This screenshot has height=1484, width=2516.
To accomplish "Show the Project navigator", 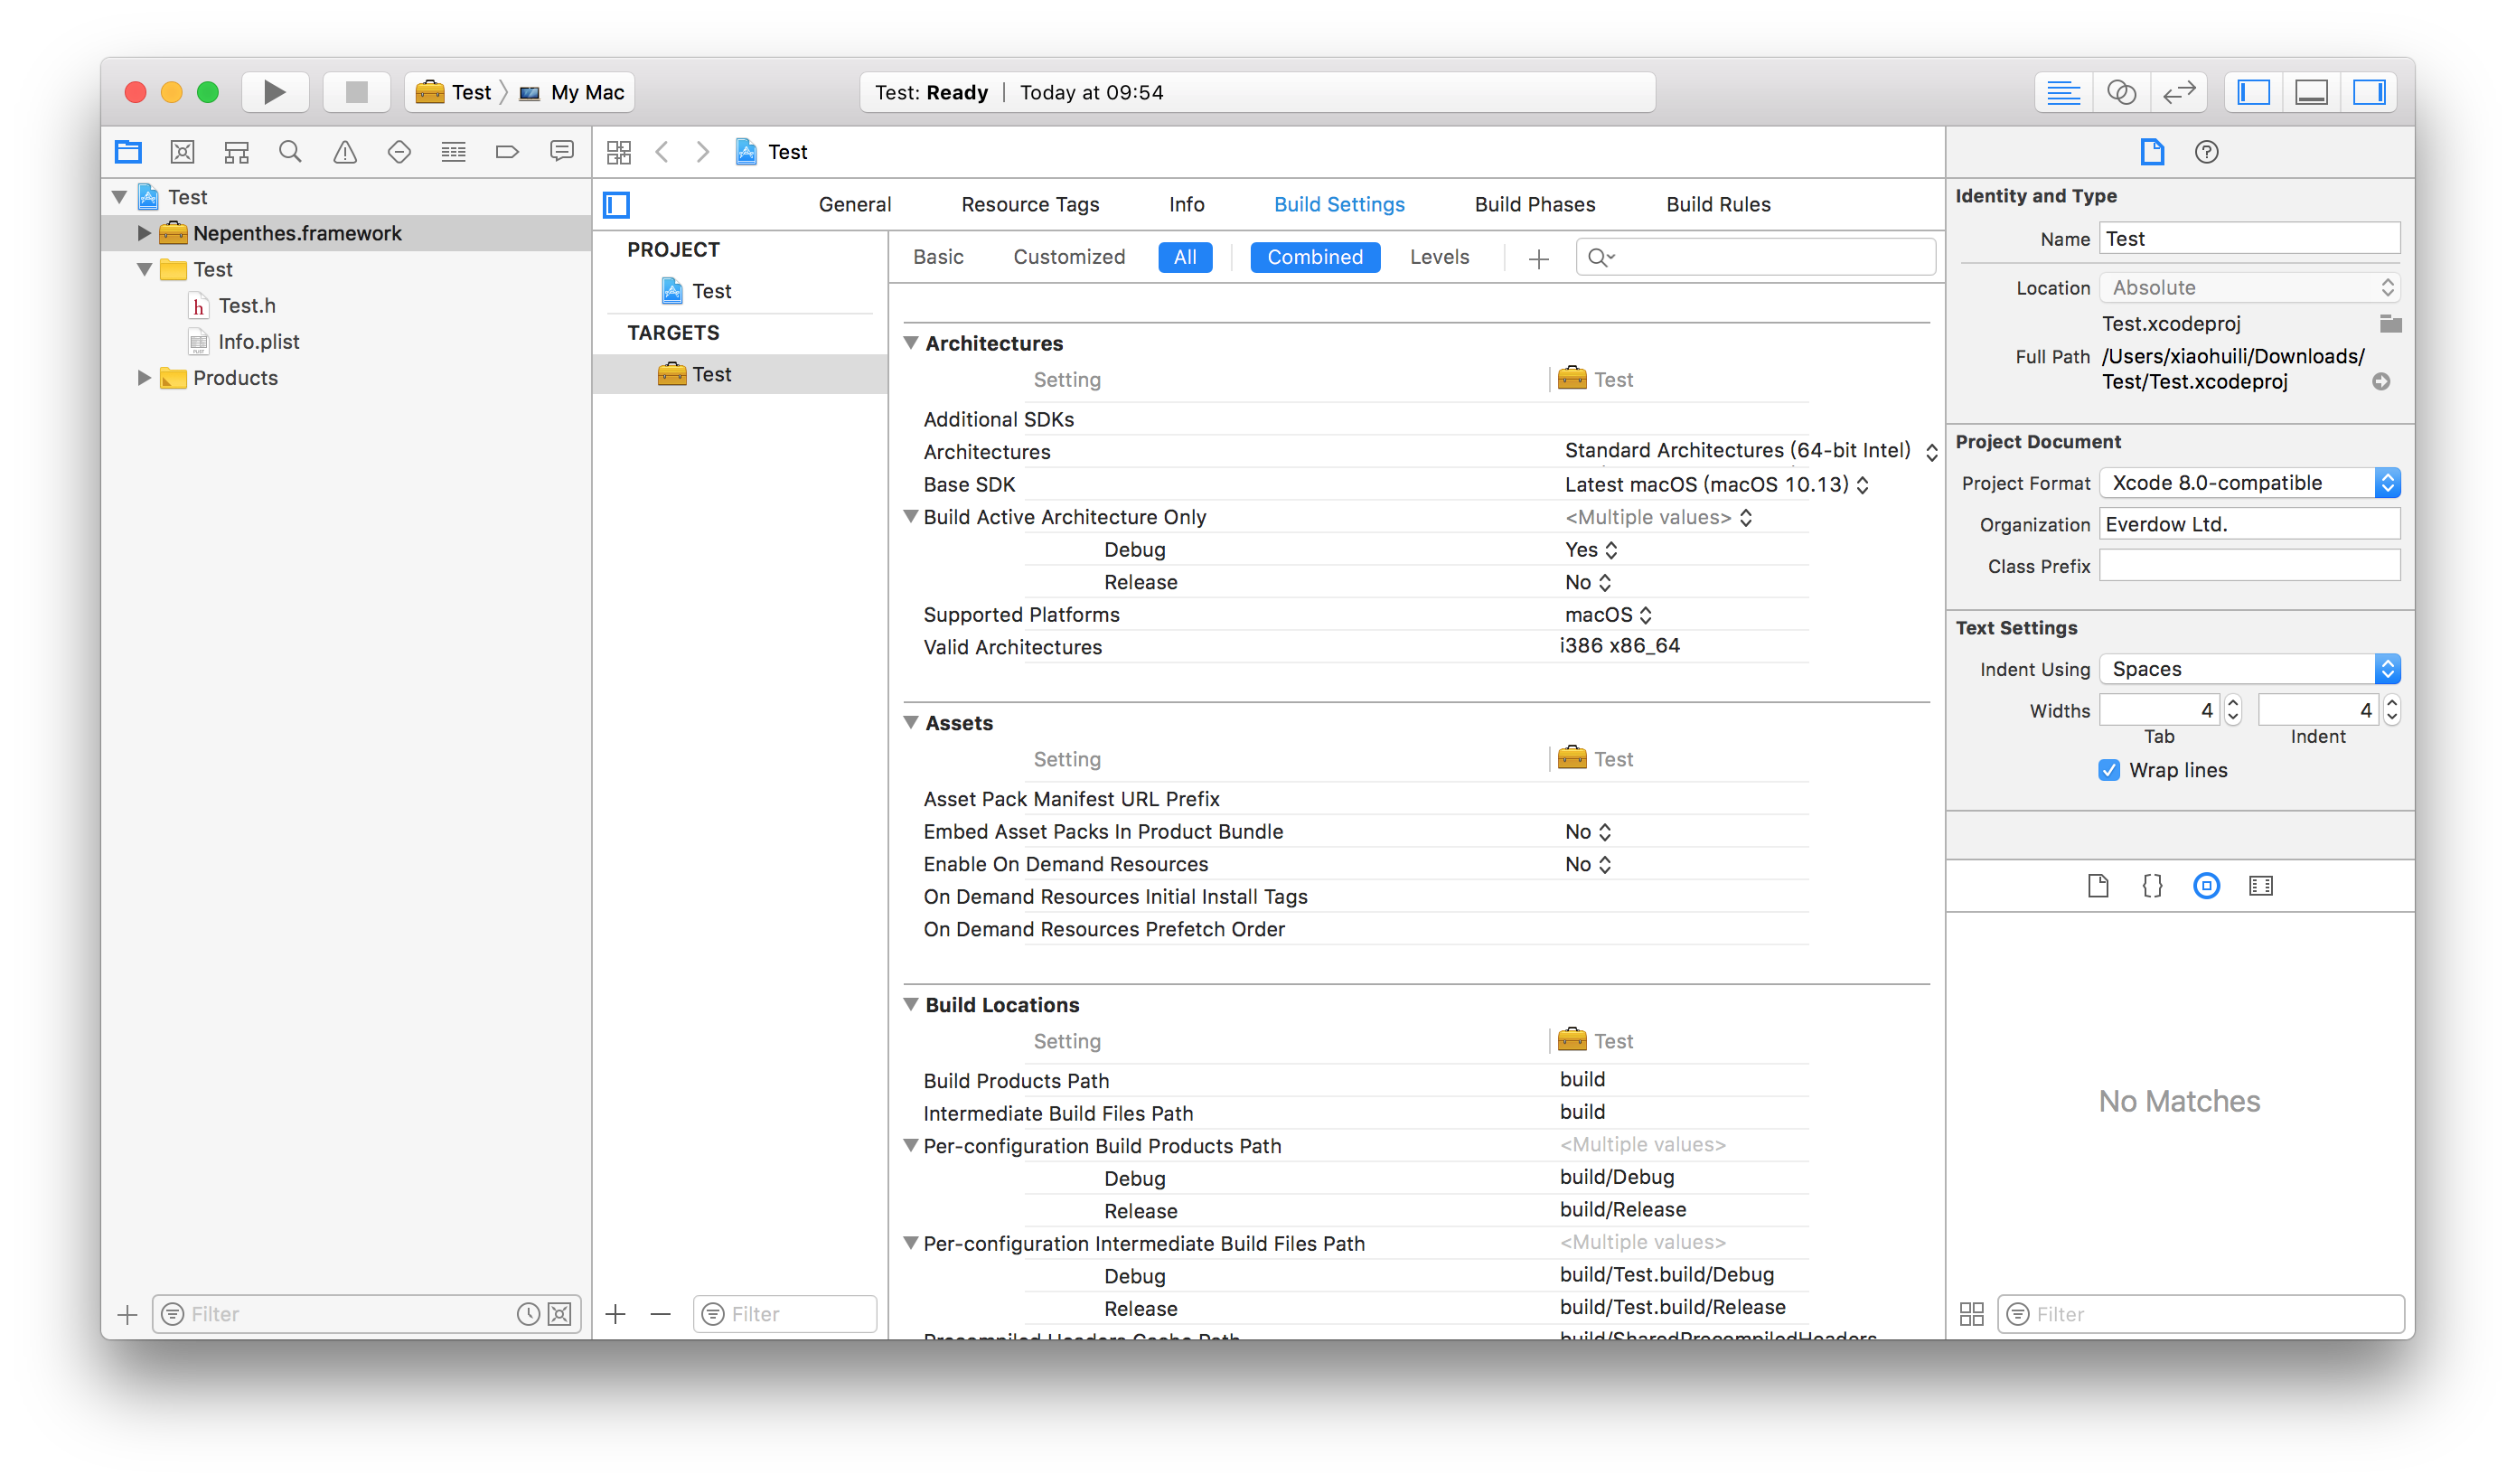I will coord(128,152).
